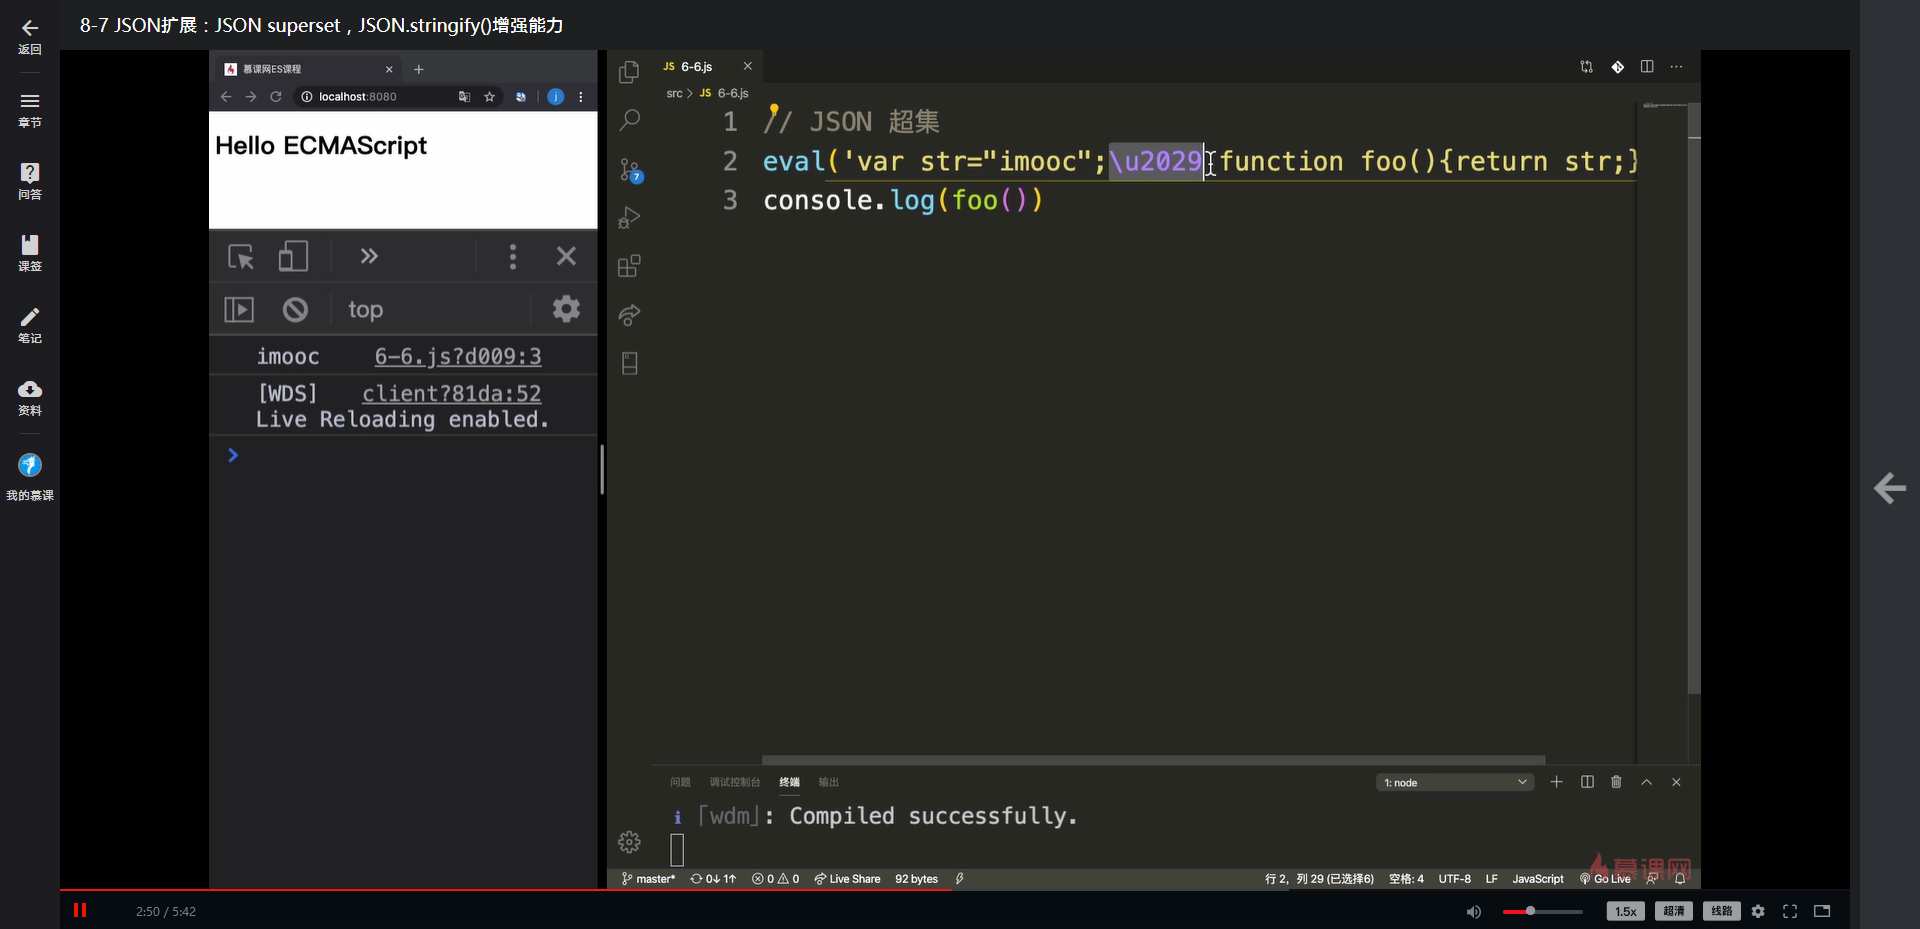The width and height of the screenshot is (1920, 929).
Task: Open the 6-6.js?d009:3 source link
Action: (x=458, y=357)
